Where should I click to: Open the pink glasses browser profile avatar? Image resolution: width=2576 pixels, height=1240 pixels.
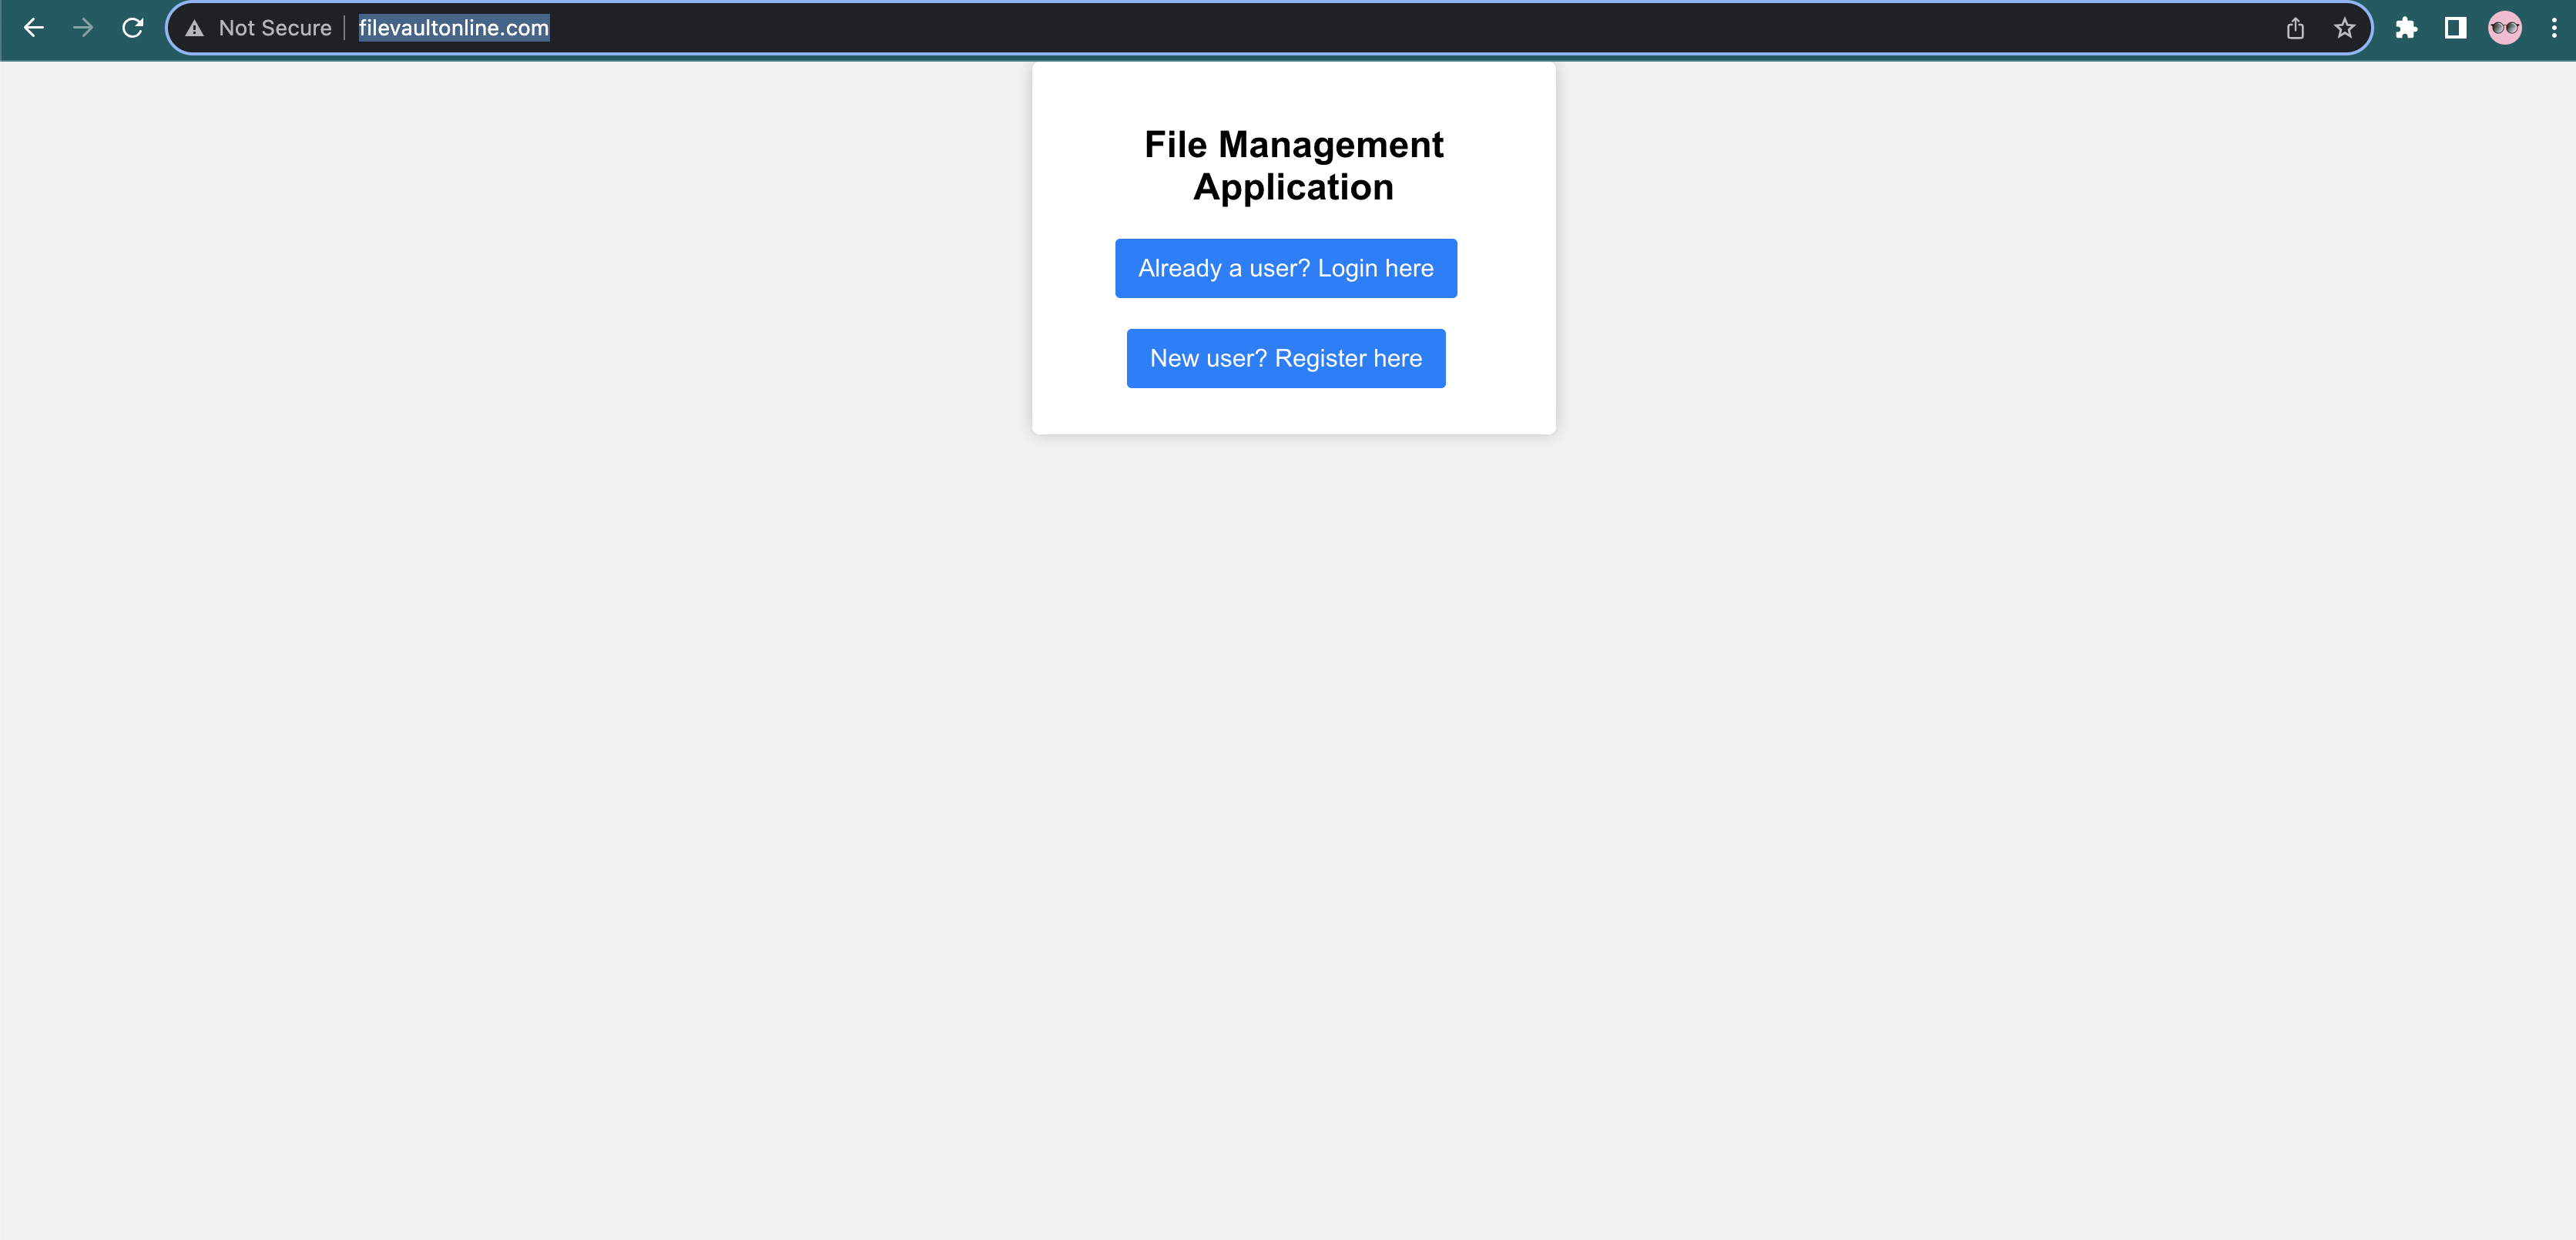click(2504, 28)
